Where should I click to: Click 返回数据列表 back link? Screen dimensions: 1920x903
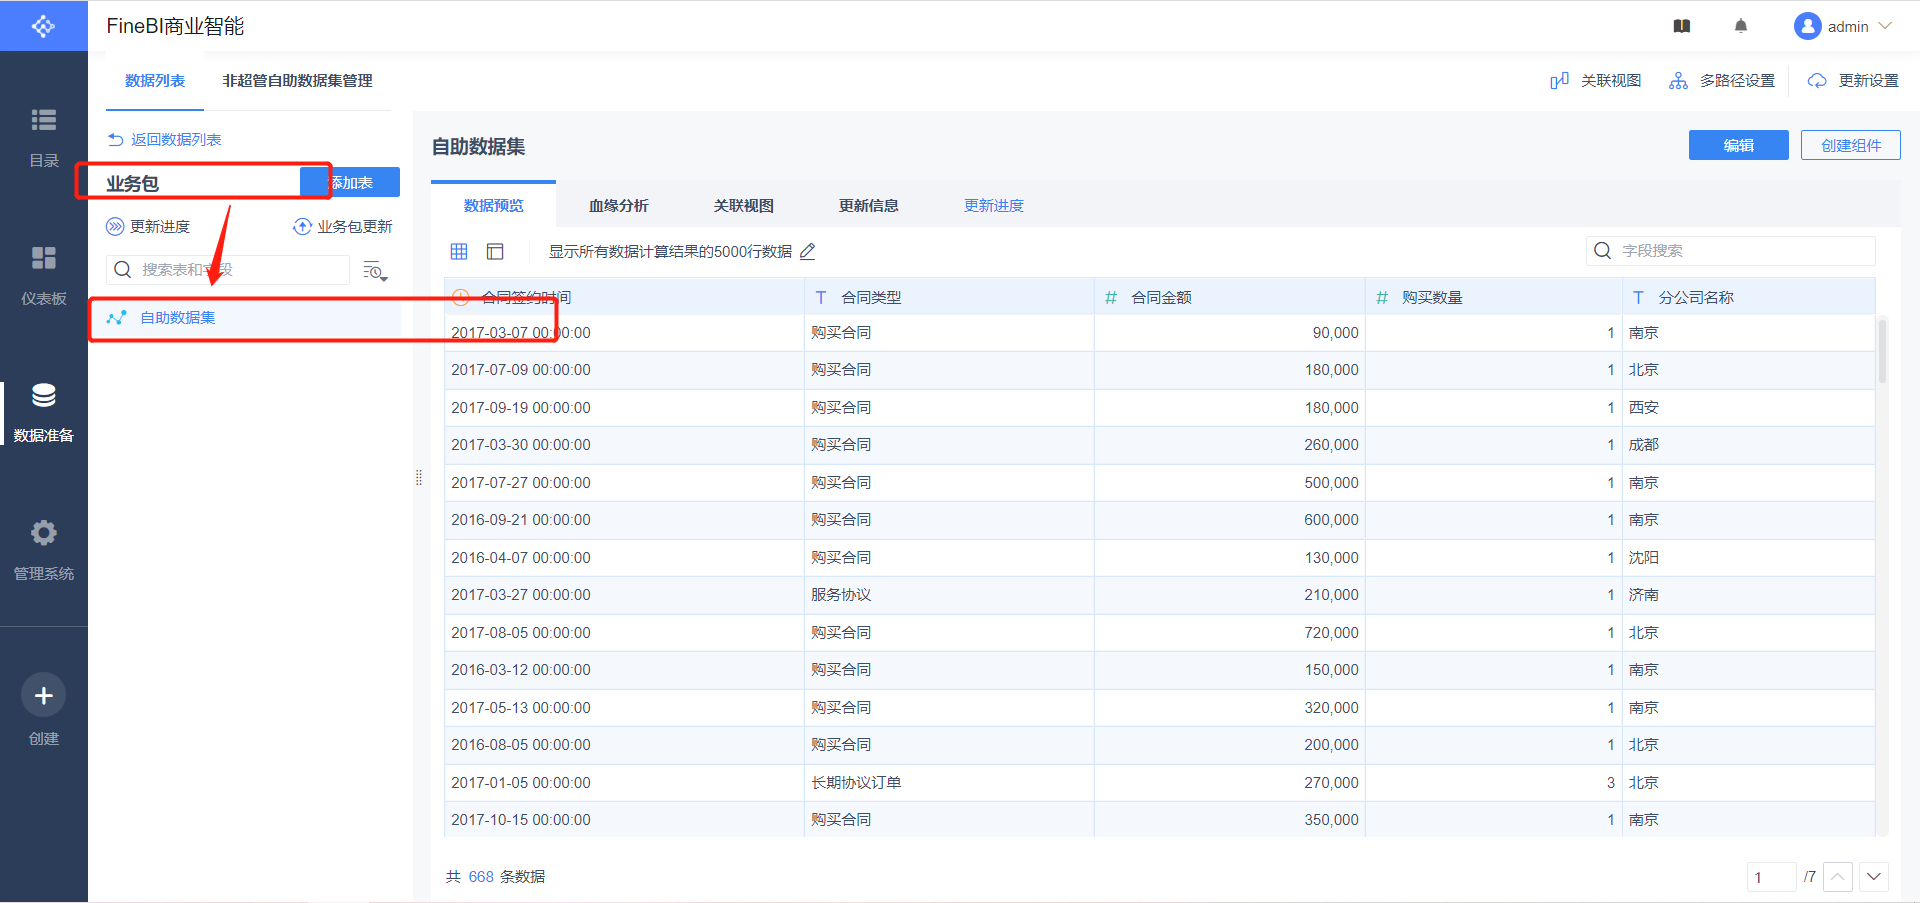165,140
